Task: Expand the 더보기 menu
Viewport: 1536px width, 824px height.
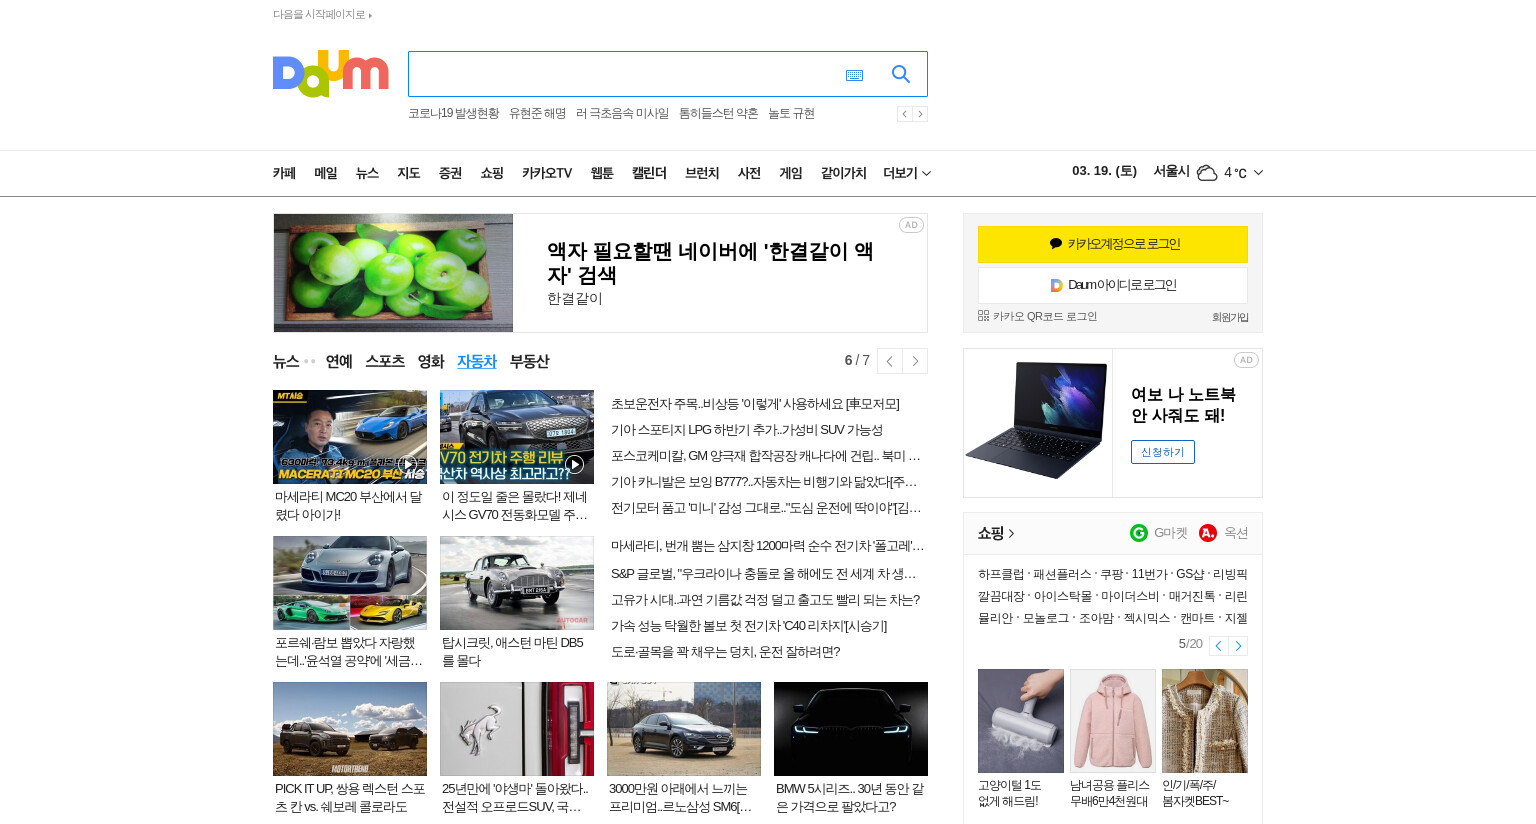Action: coord(907,173)
